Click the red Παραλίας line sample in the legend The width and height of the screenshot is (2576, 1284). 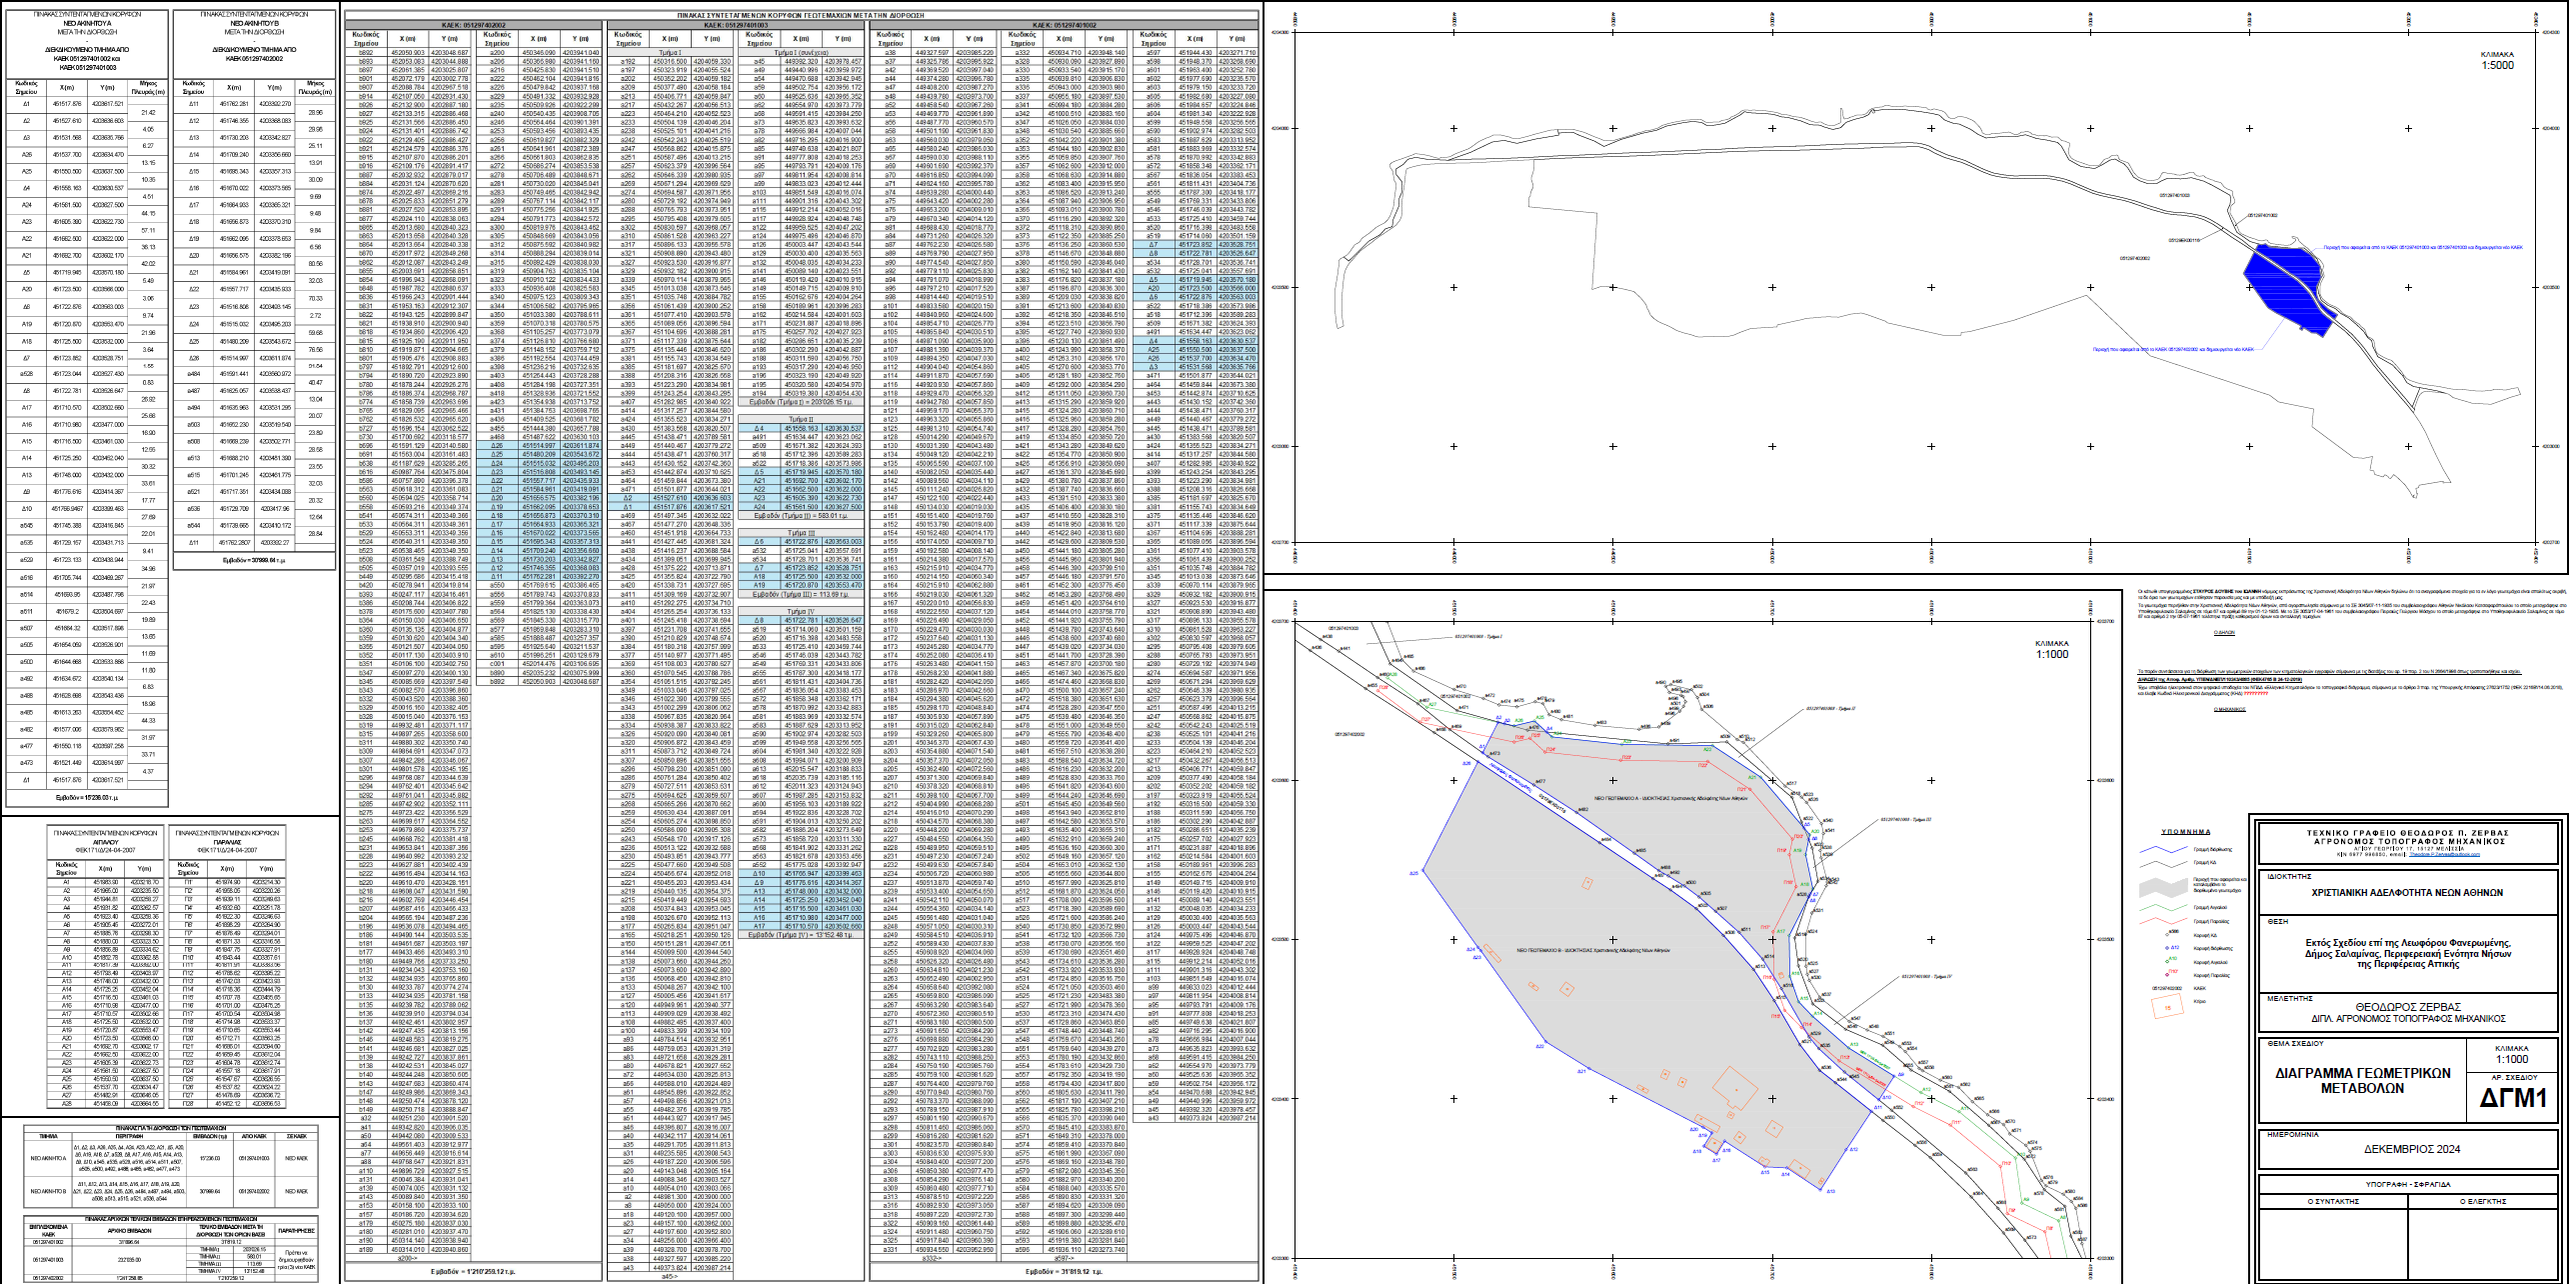tap(2164, 921)
